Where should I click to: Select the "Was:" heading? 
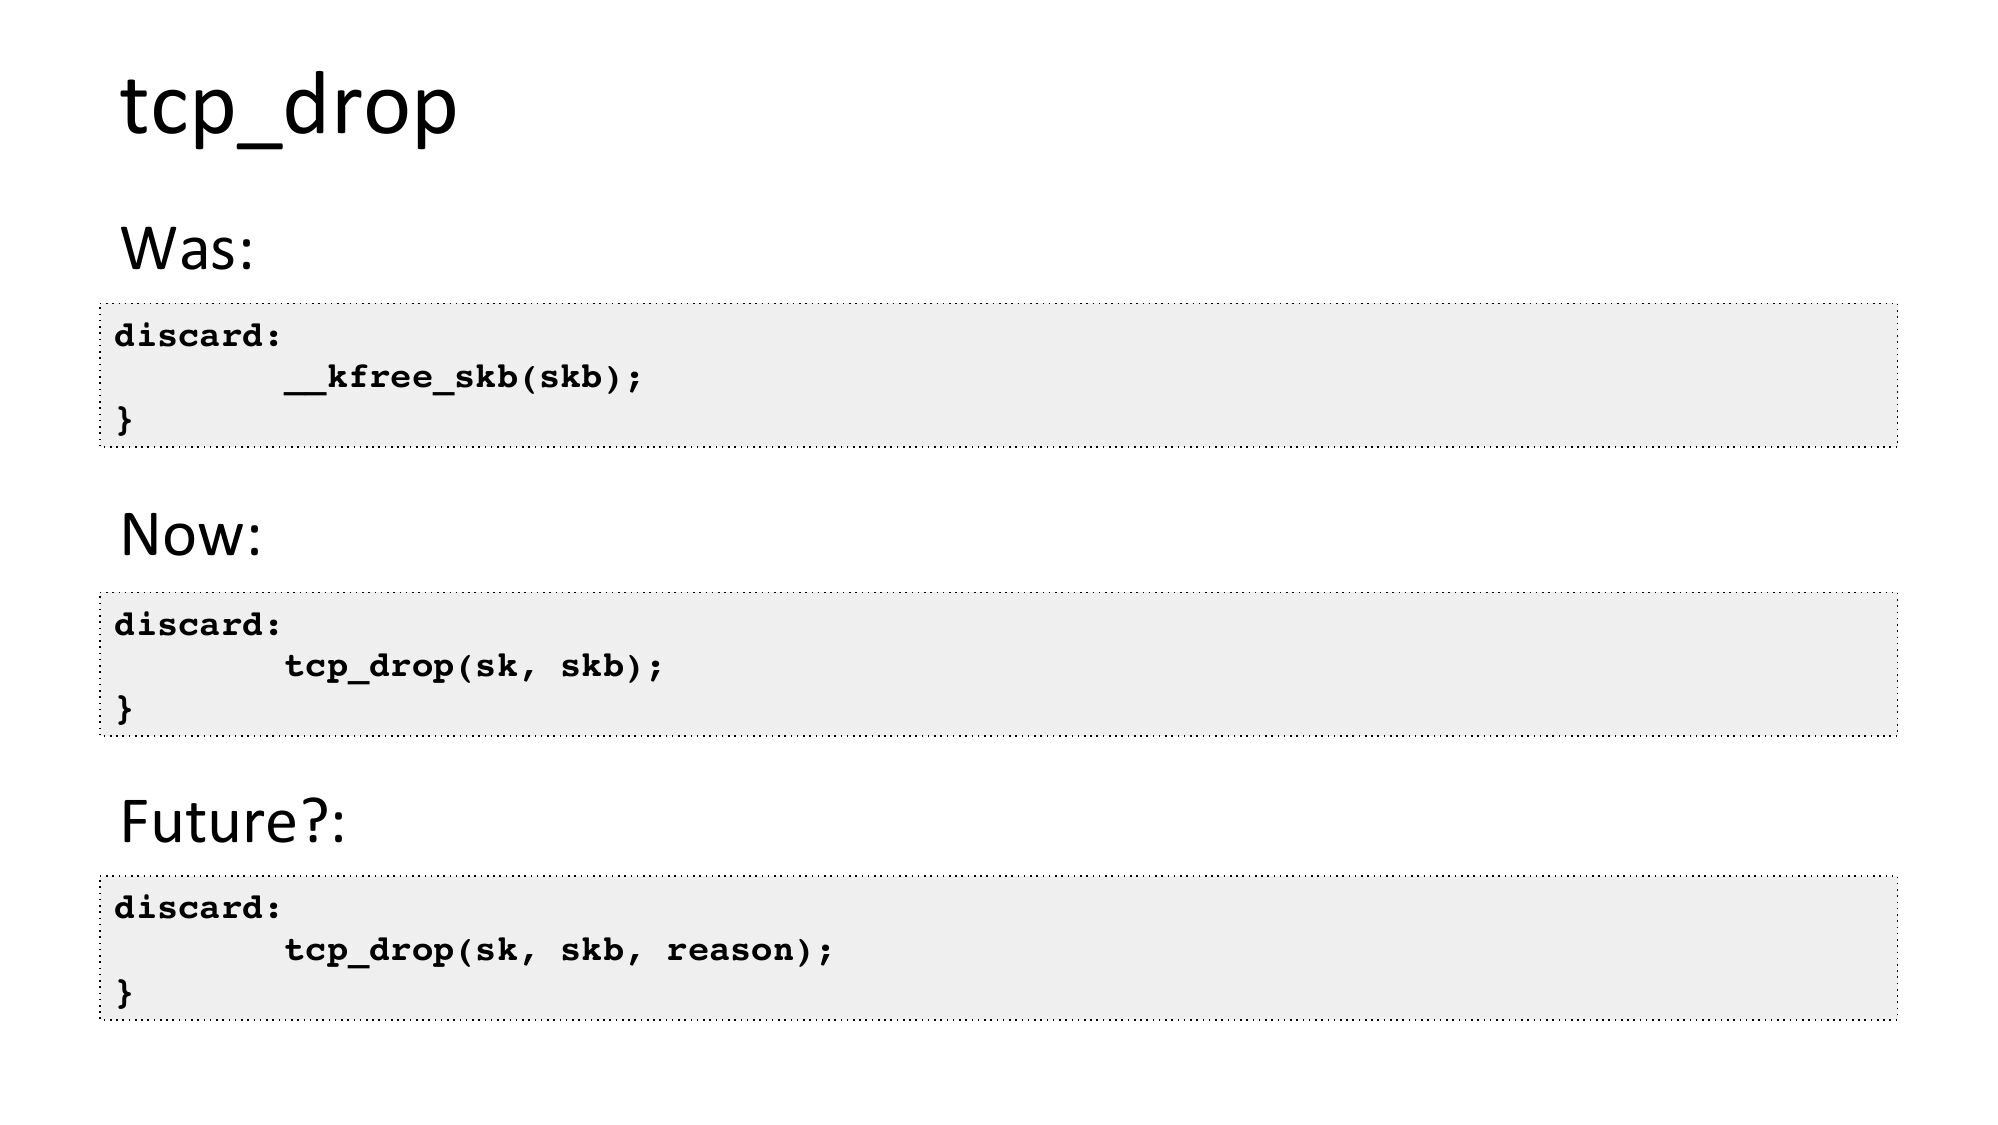point(187,248)
